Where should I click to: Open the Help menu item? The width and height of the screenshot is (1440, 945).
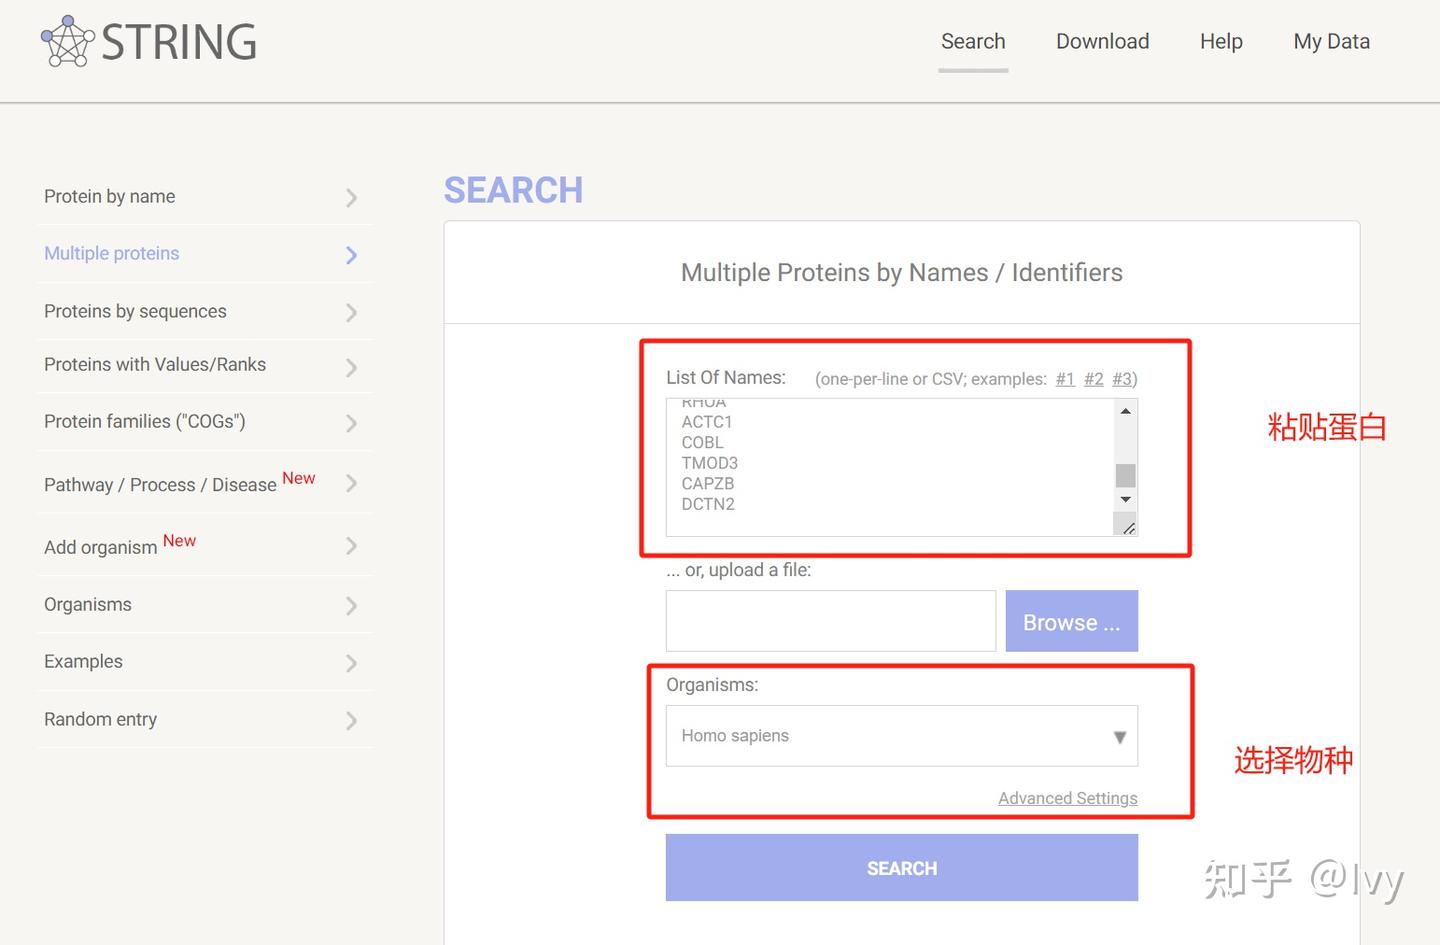pos(1221,42)
